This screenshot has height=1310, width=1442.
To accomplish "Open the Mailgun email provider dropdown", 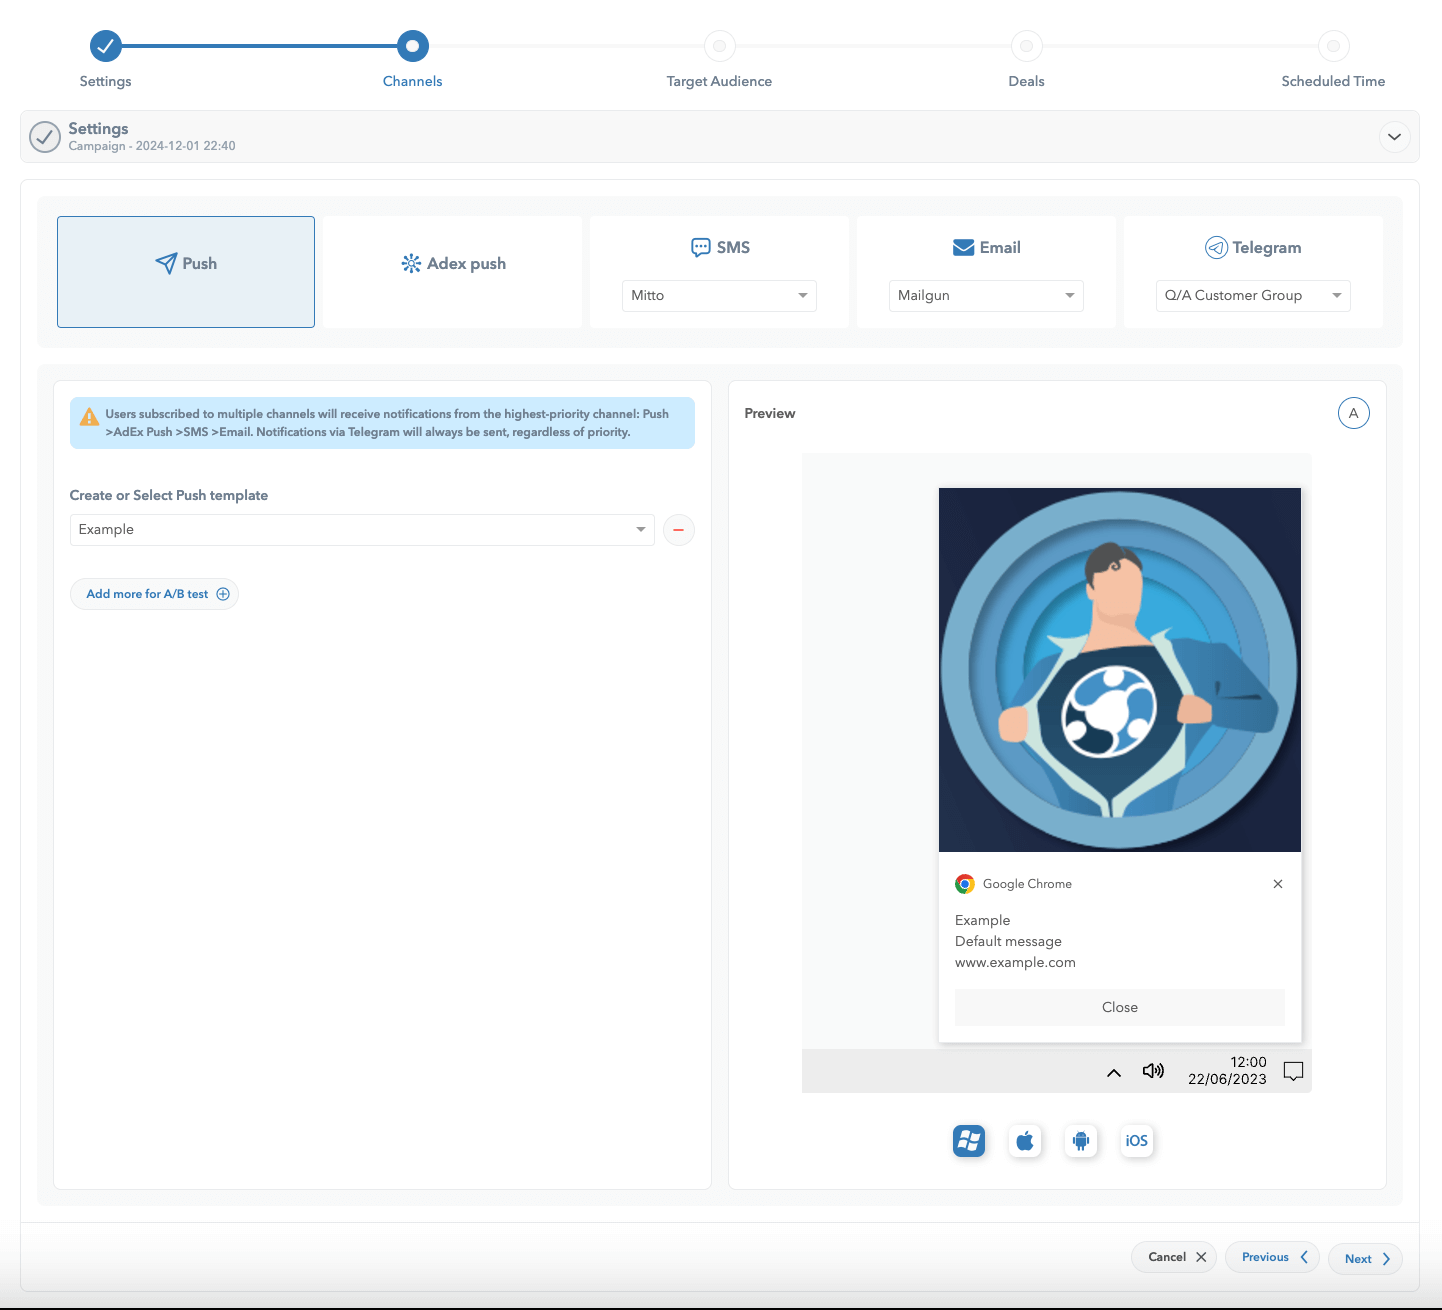I will pyautogui.click(x=986, y=296).
